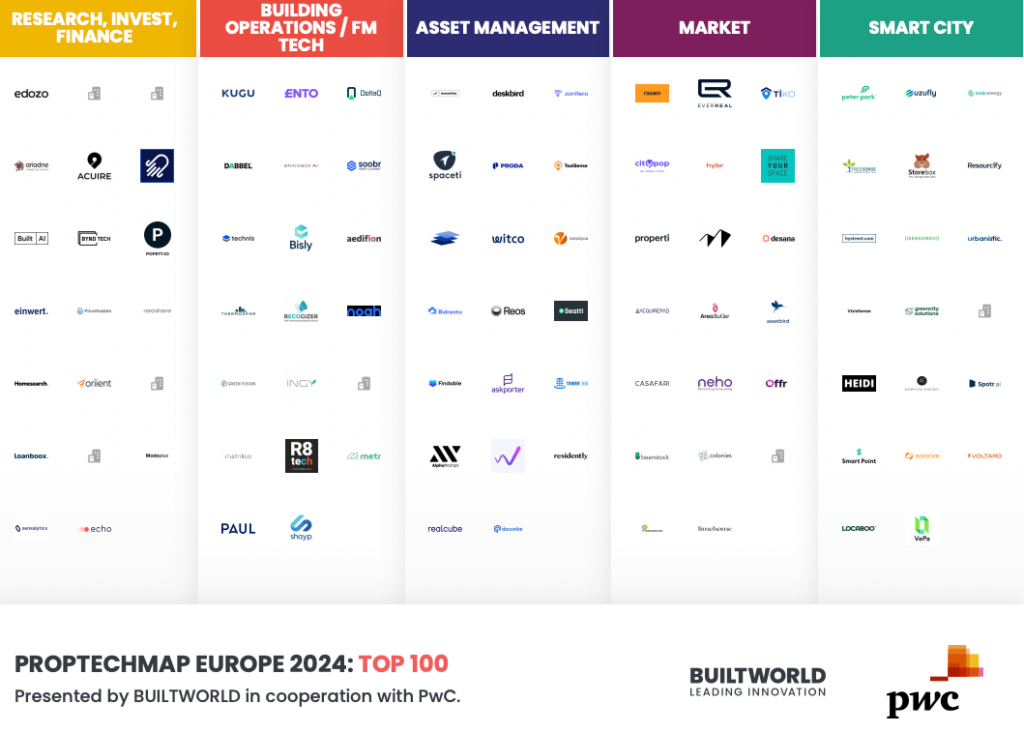Open the R8 tech logo
The width and height of the screenshot is (1024, 733).
click(x=301, y=455)
